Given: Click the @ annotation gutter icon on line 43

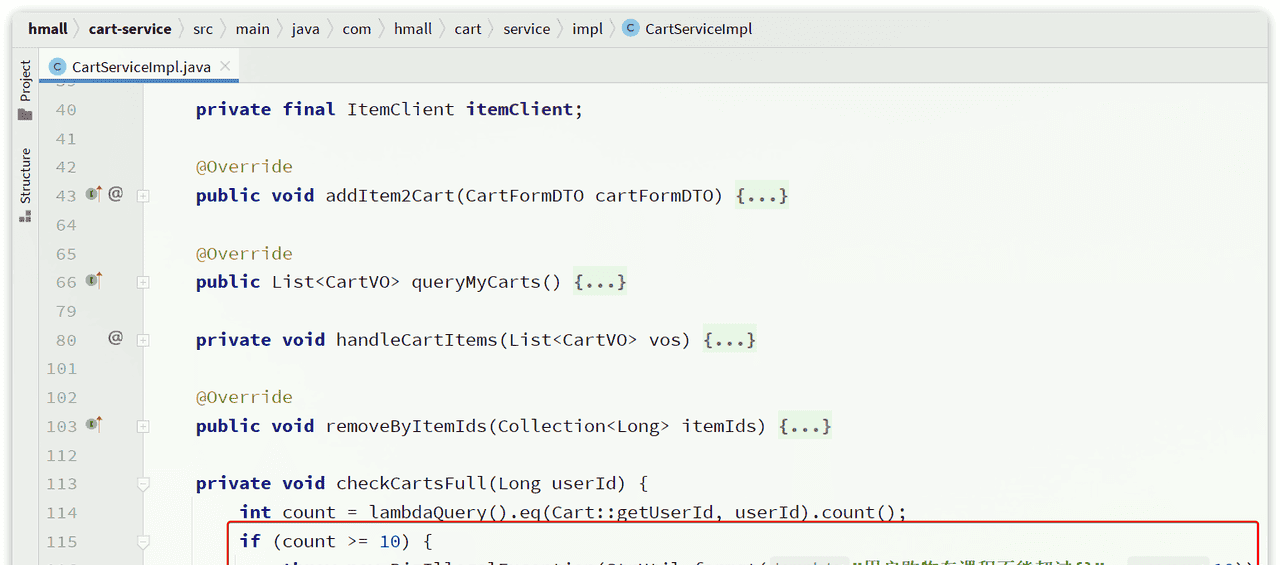Looking at the screenshot, I should [116, 194].
